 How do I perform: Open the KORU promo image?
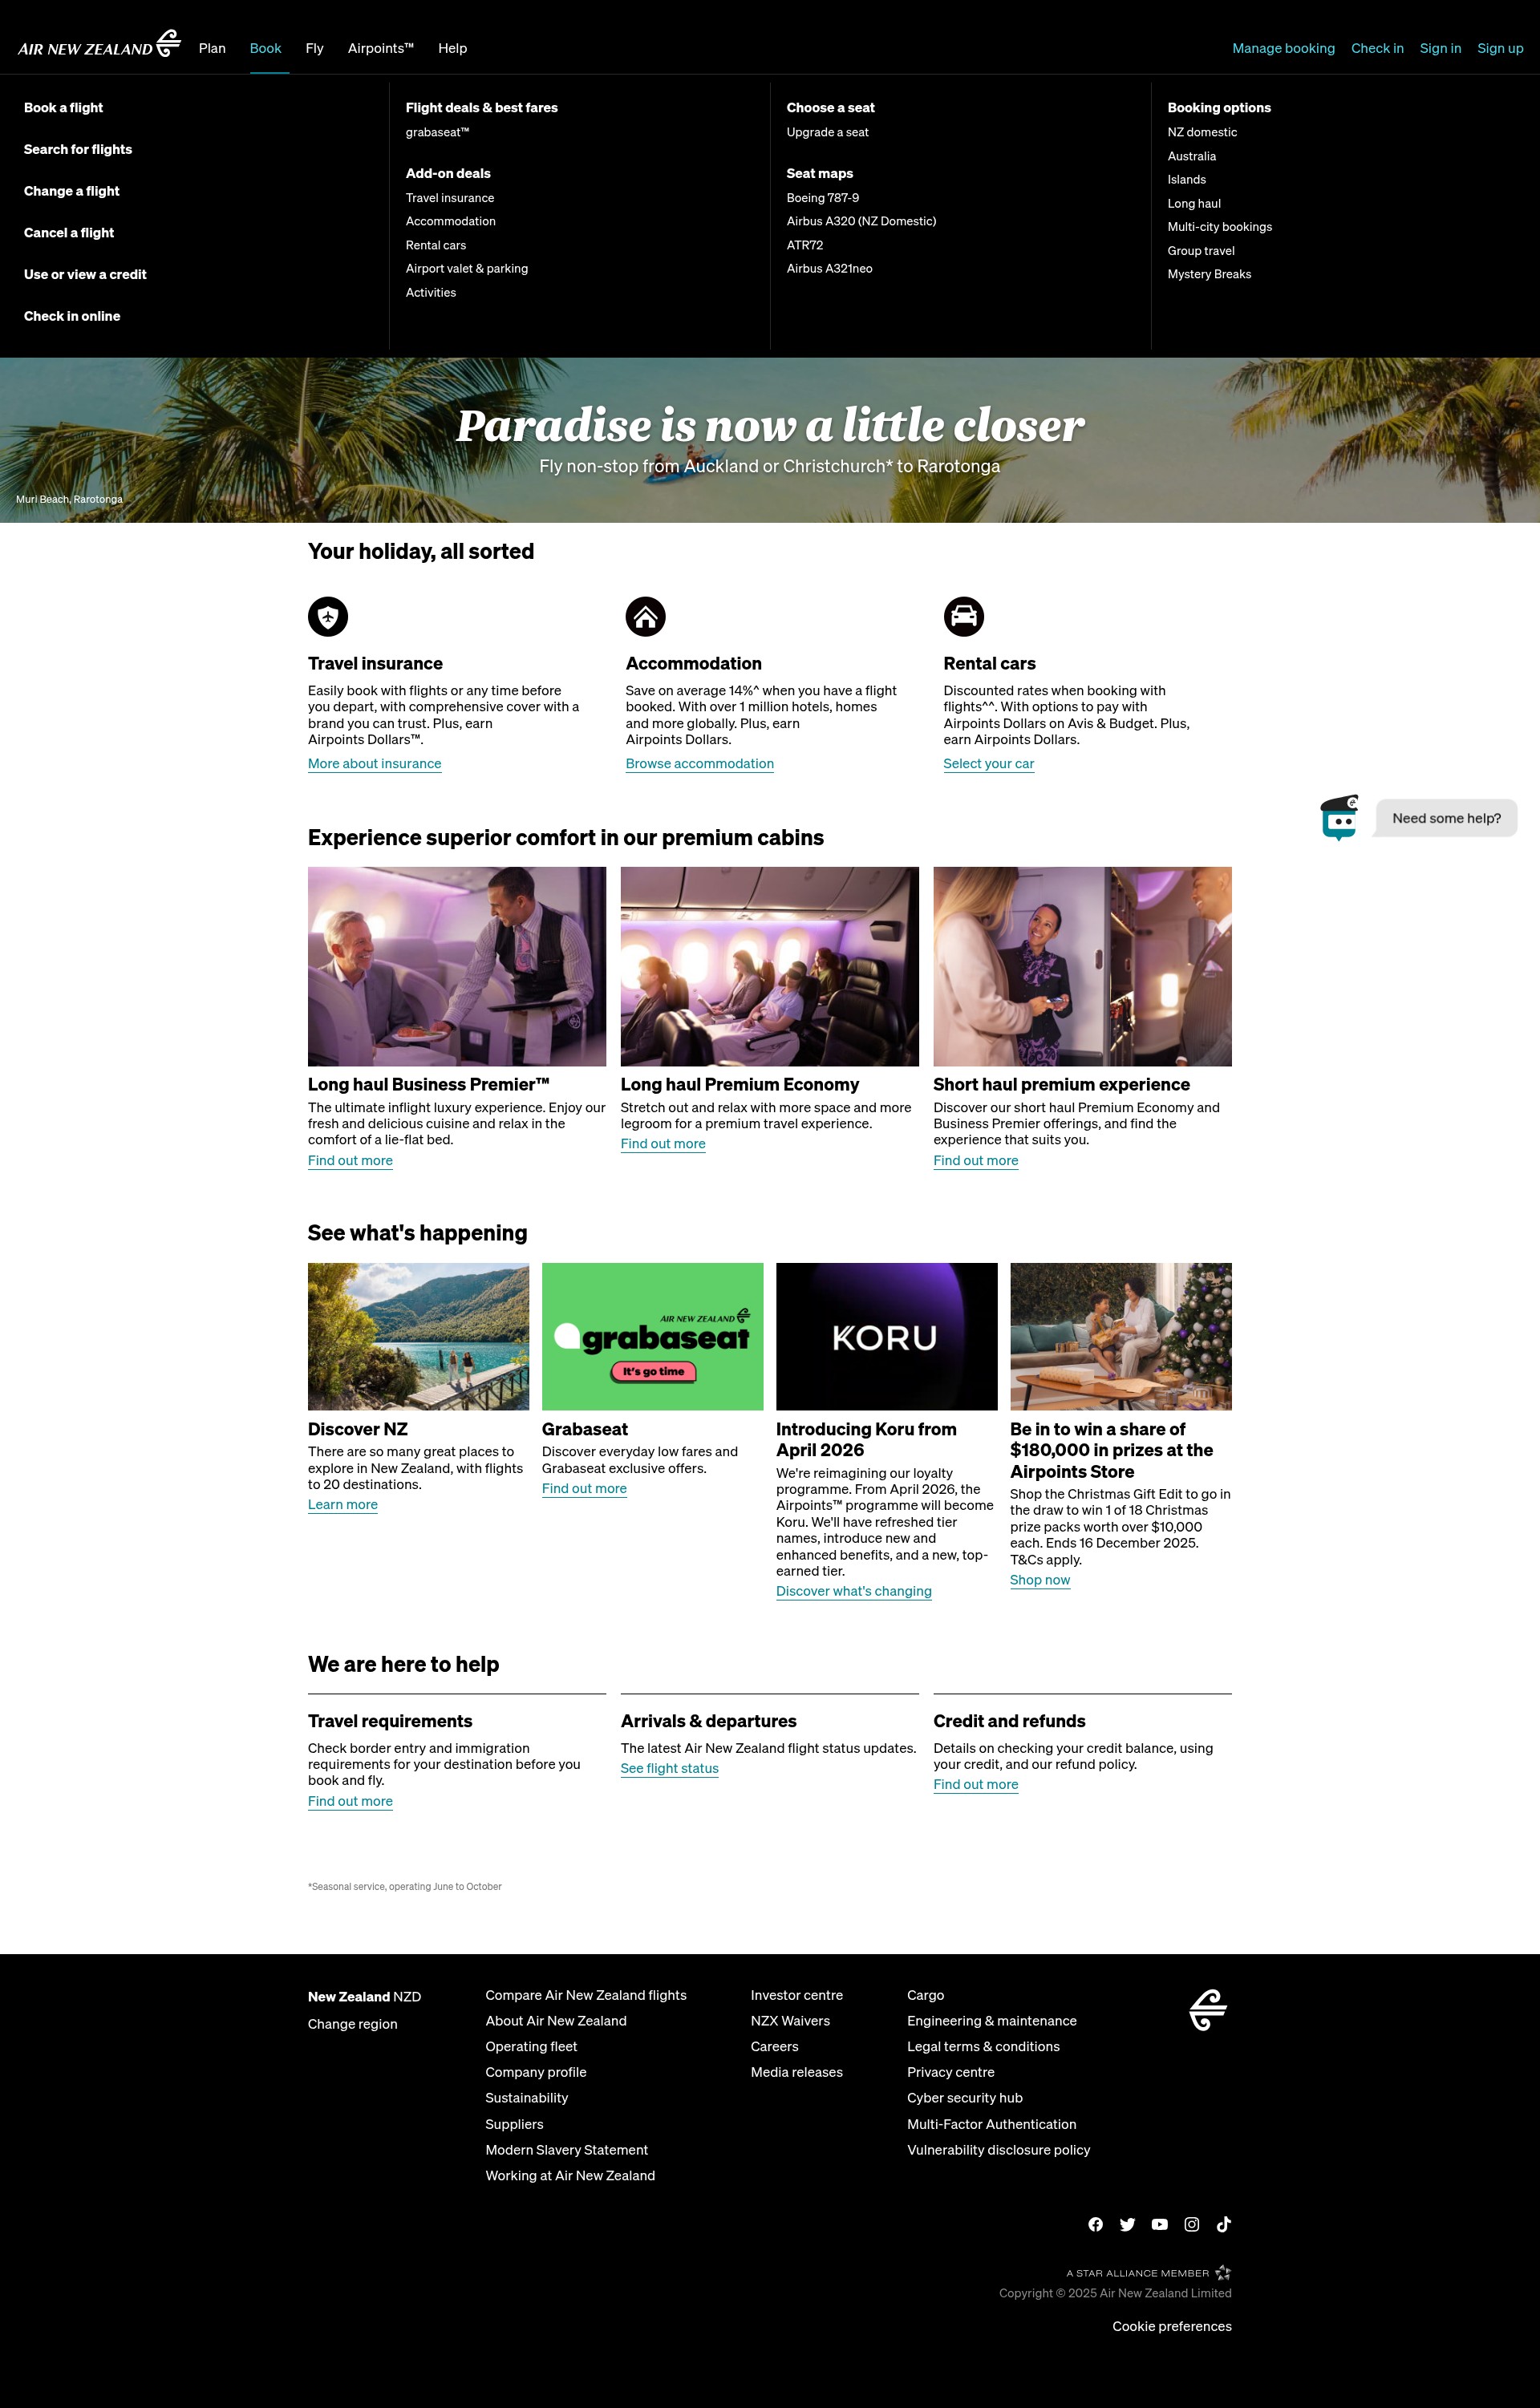(886, 1336)
